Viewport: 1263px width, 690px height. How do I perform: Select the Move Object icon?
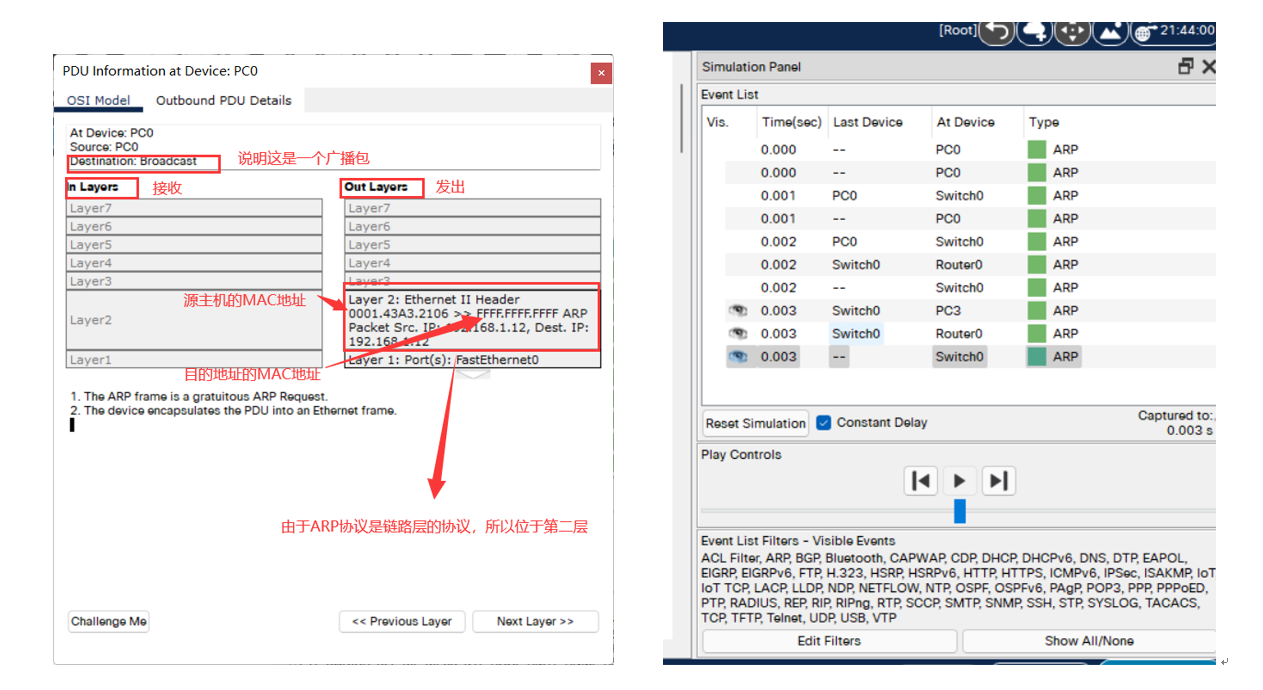1072,32
